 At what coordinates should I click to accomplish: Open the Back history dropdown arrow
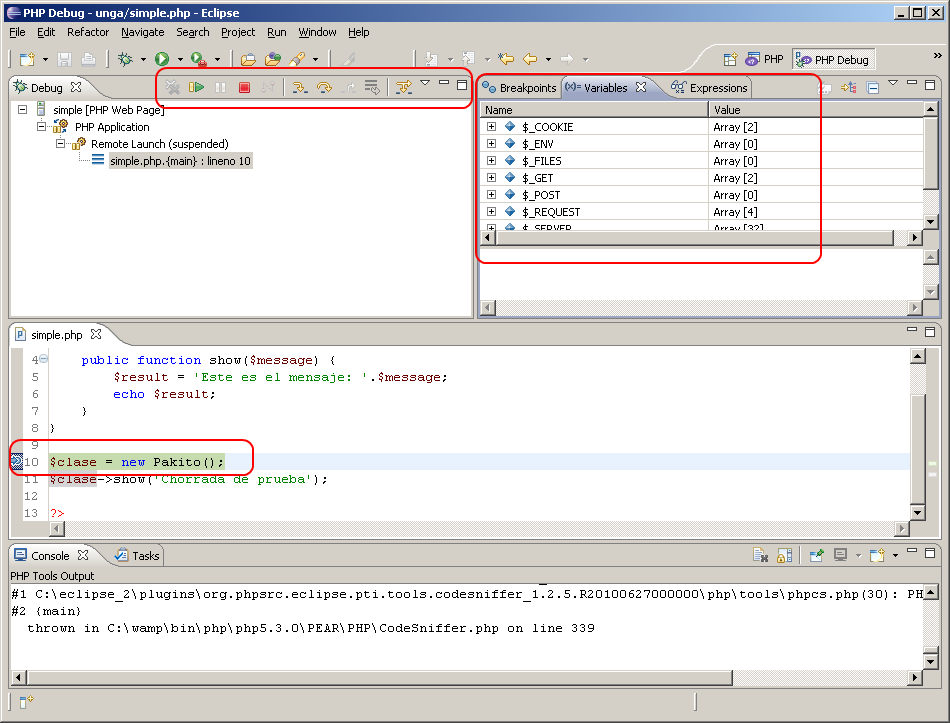[548, 59]
